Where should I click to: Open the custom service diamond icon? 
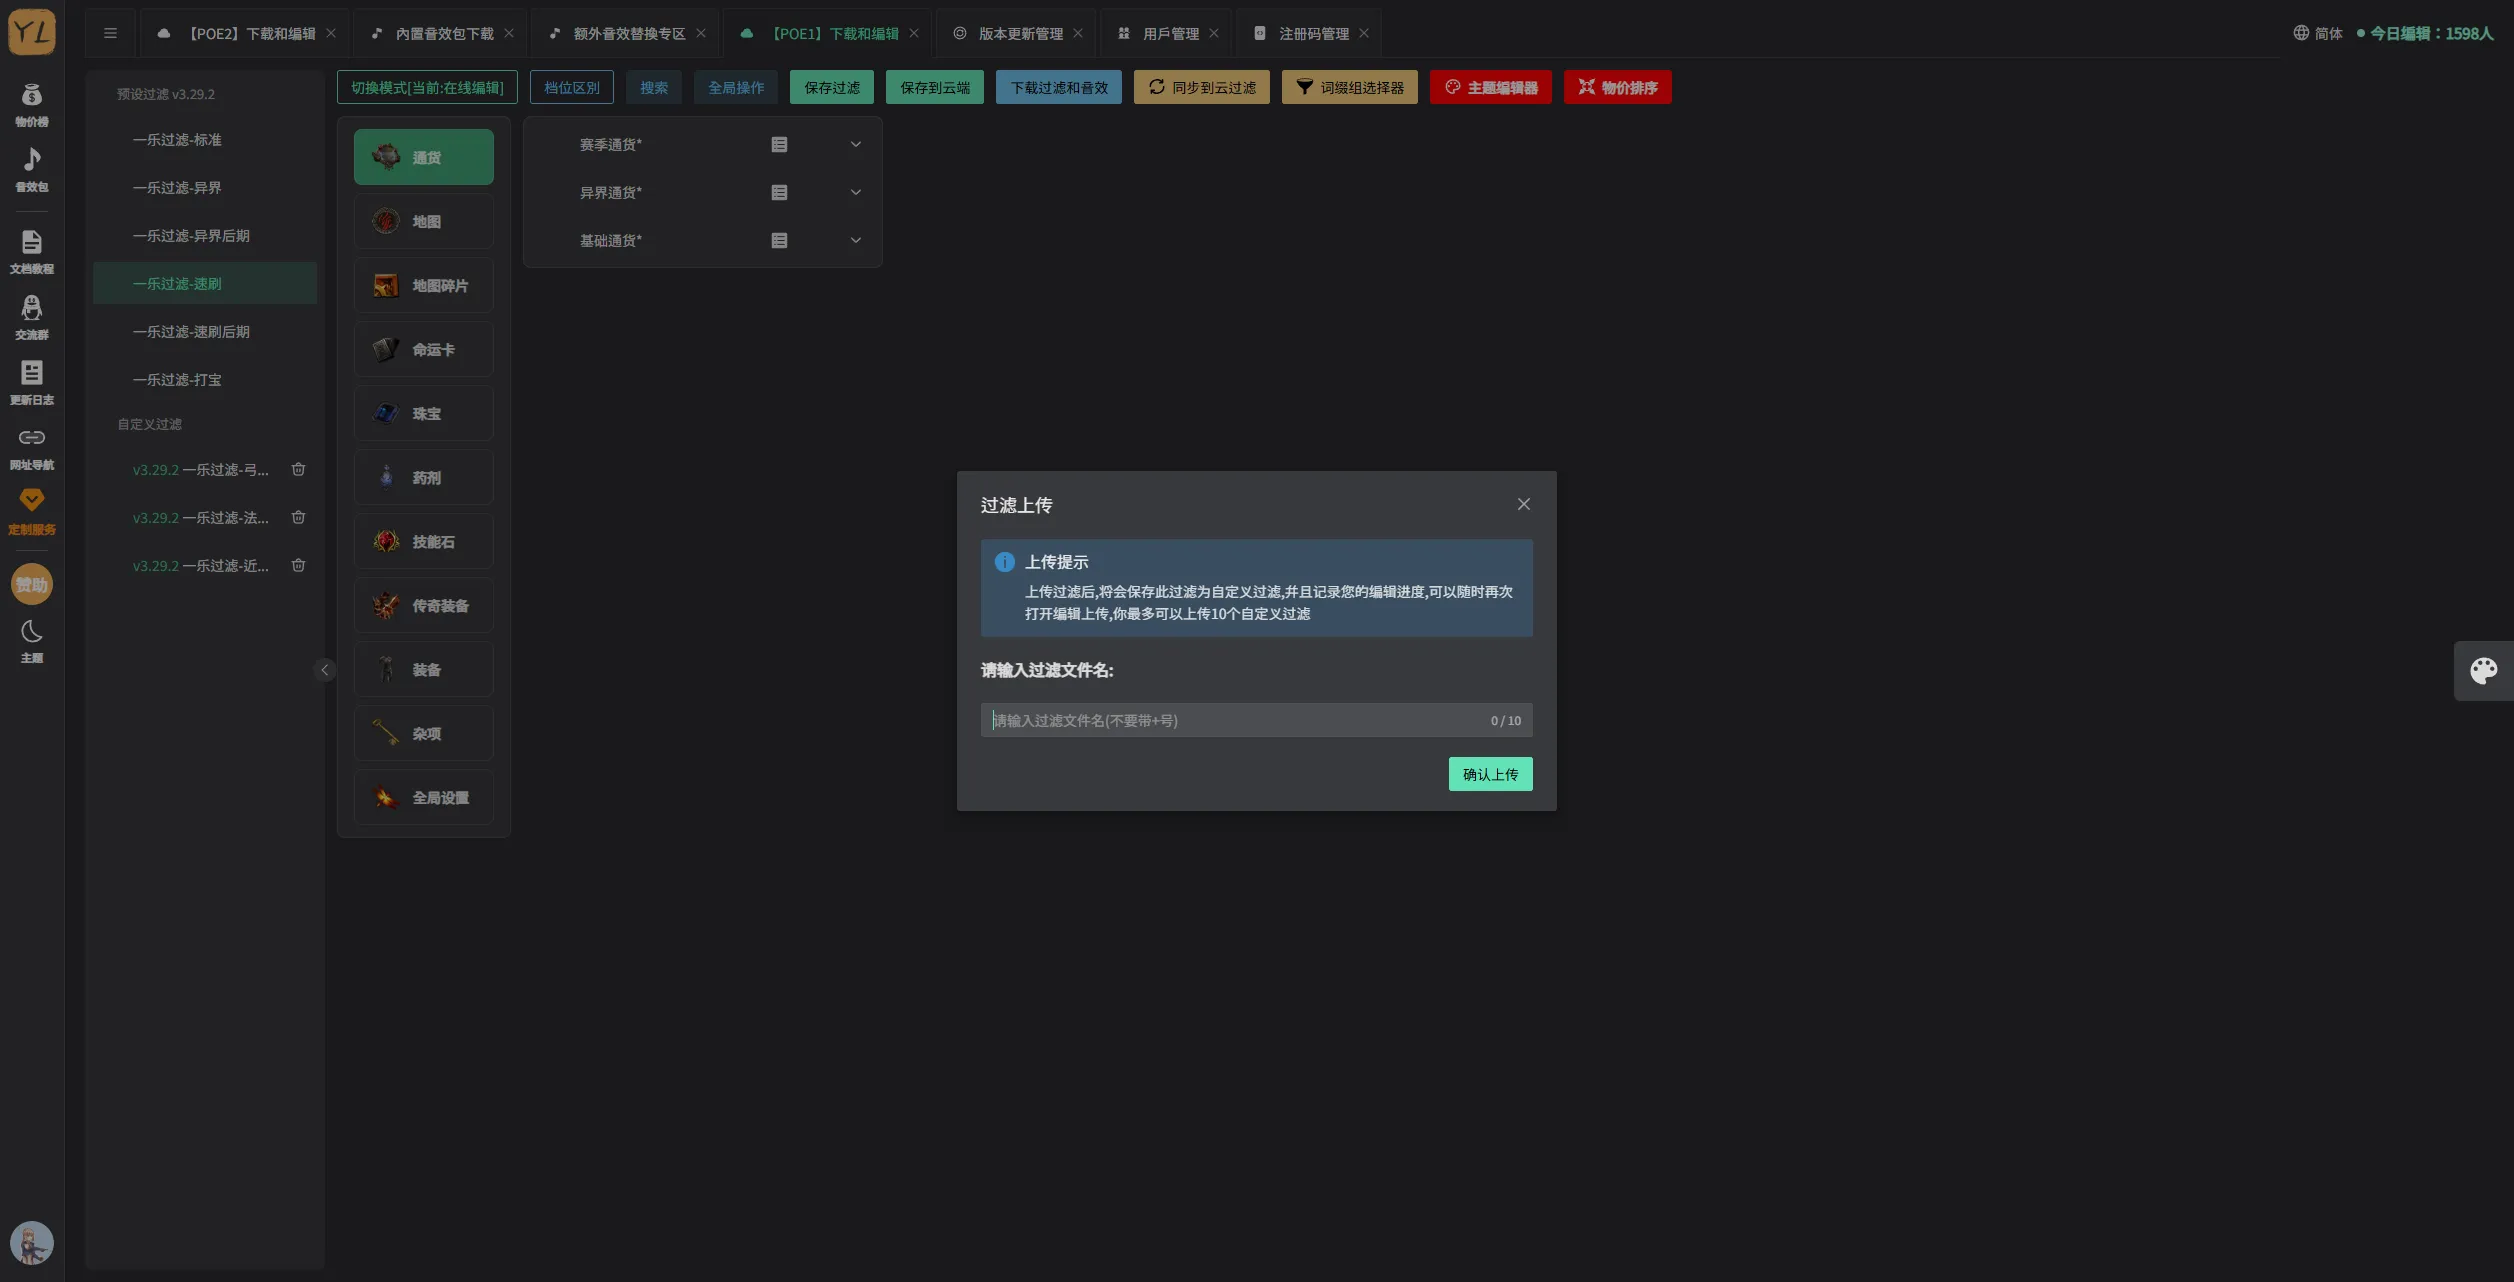pyautogui.click(x=31, y=511)
